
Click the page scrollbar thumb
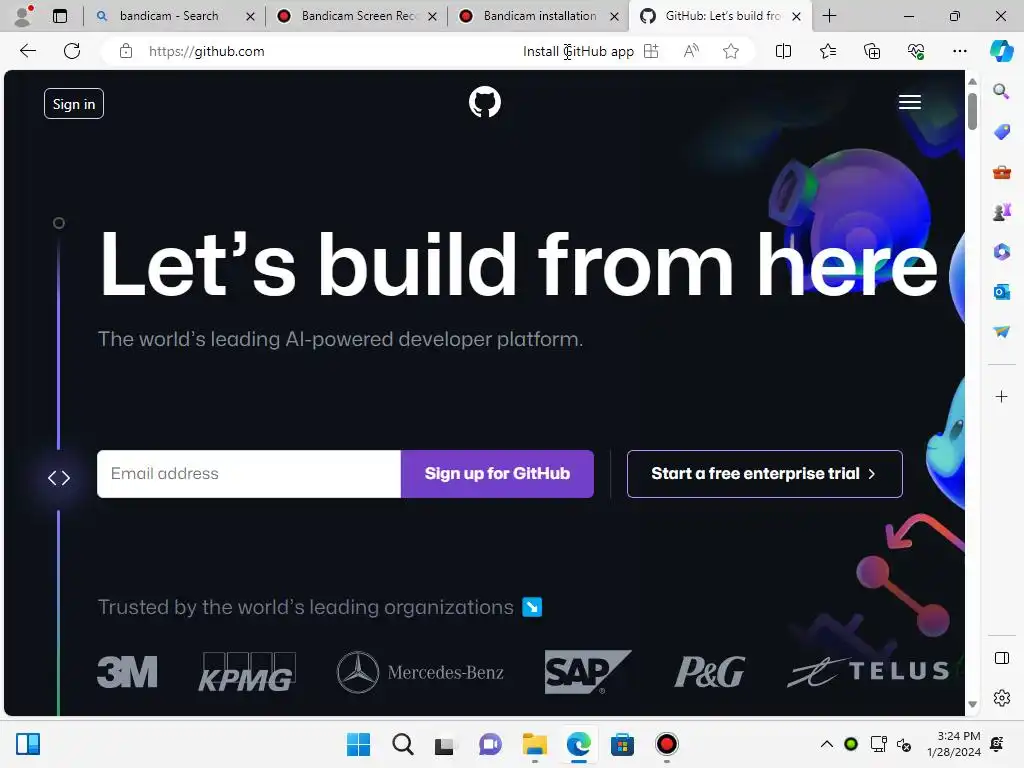972,111
